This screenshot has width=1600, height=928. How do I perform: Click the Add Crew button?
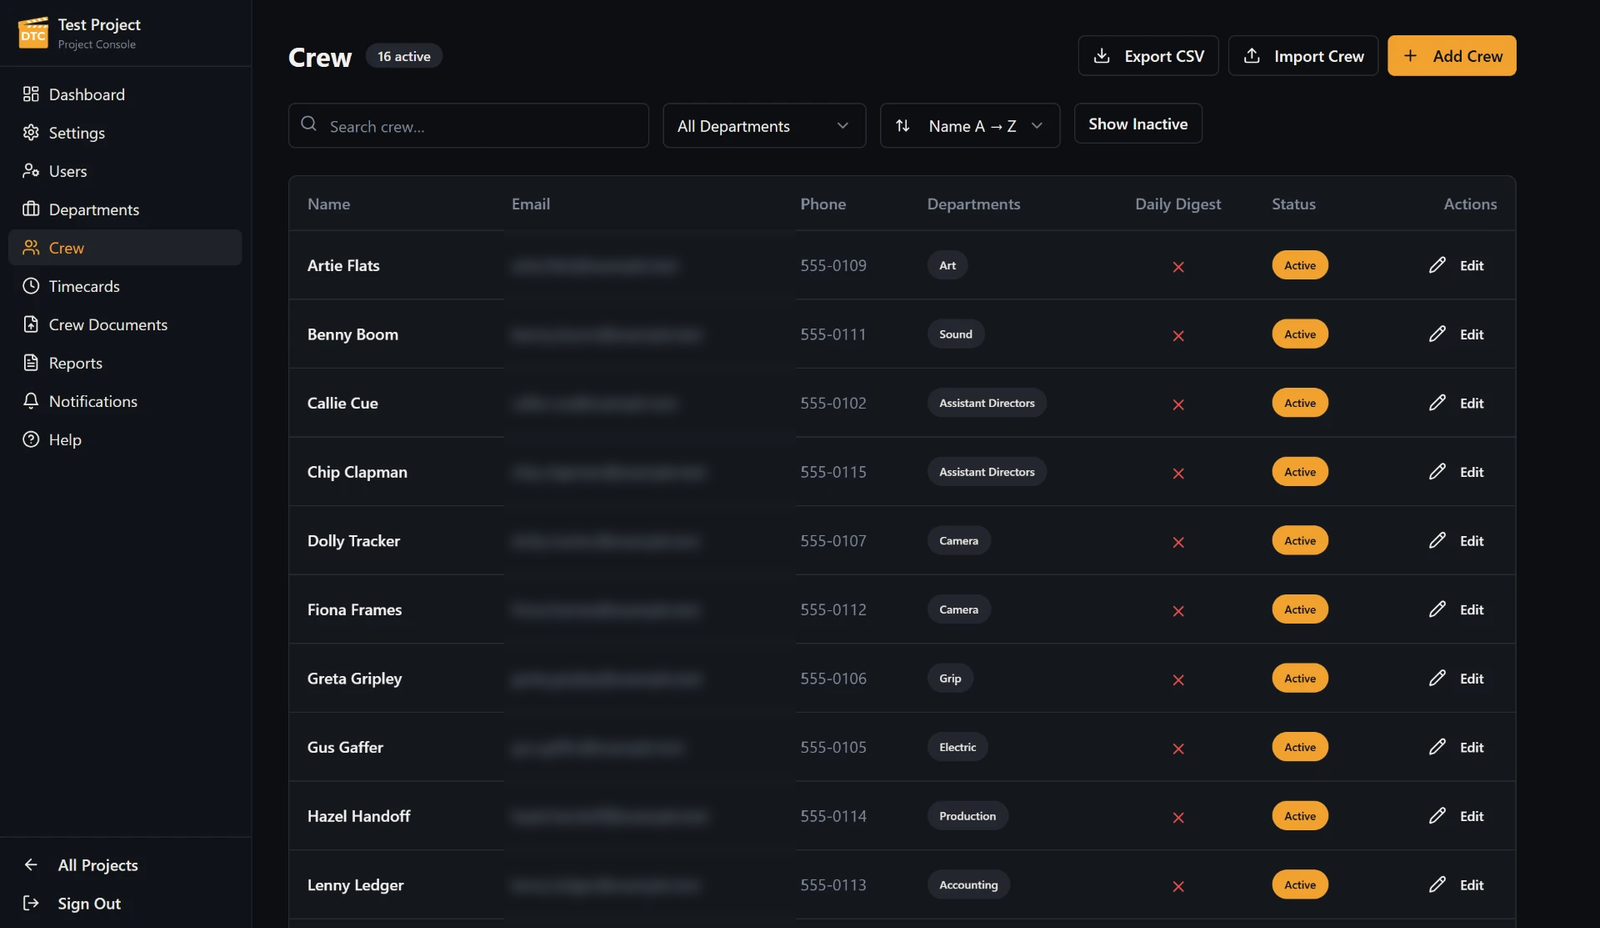pos(1452,56)
